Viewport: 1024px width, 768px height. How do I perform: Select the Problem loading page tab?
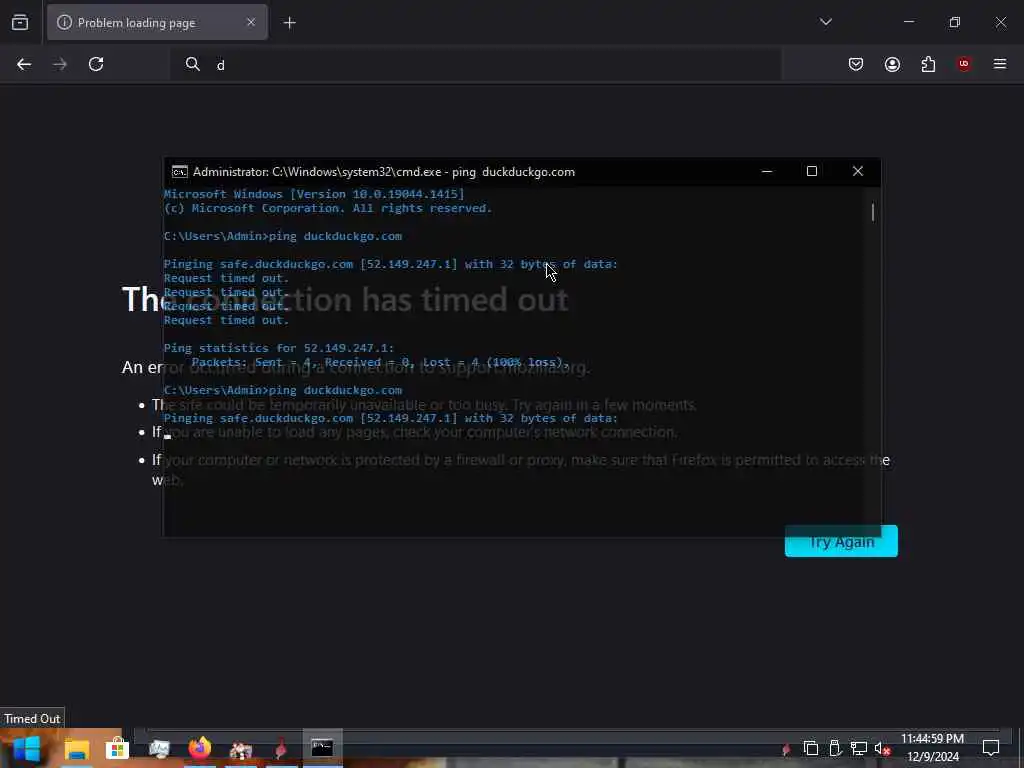click(157, 23)
